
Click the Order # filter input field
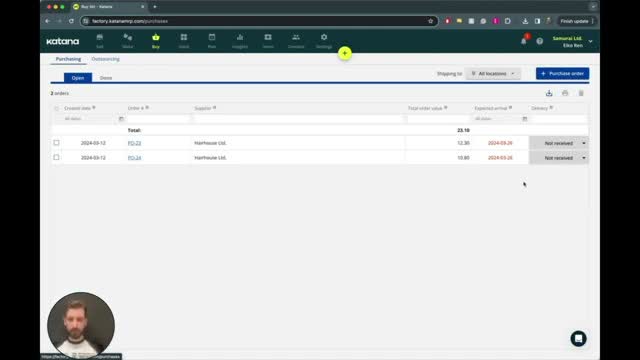[x=159, y=119]
